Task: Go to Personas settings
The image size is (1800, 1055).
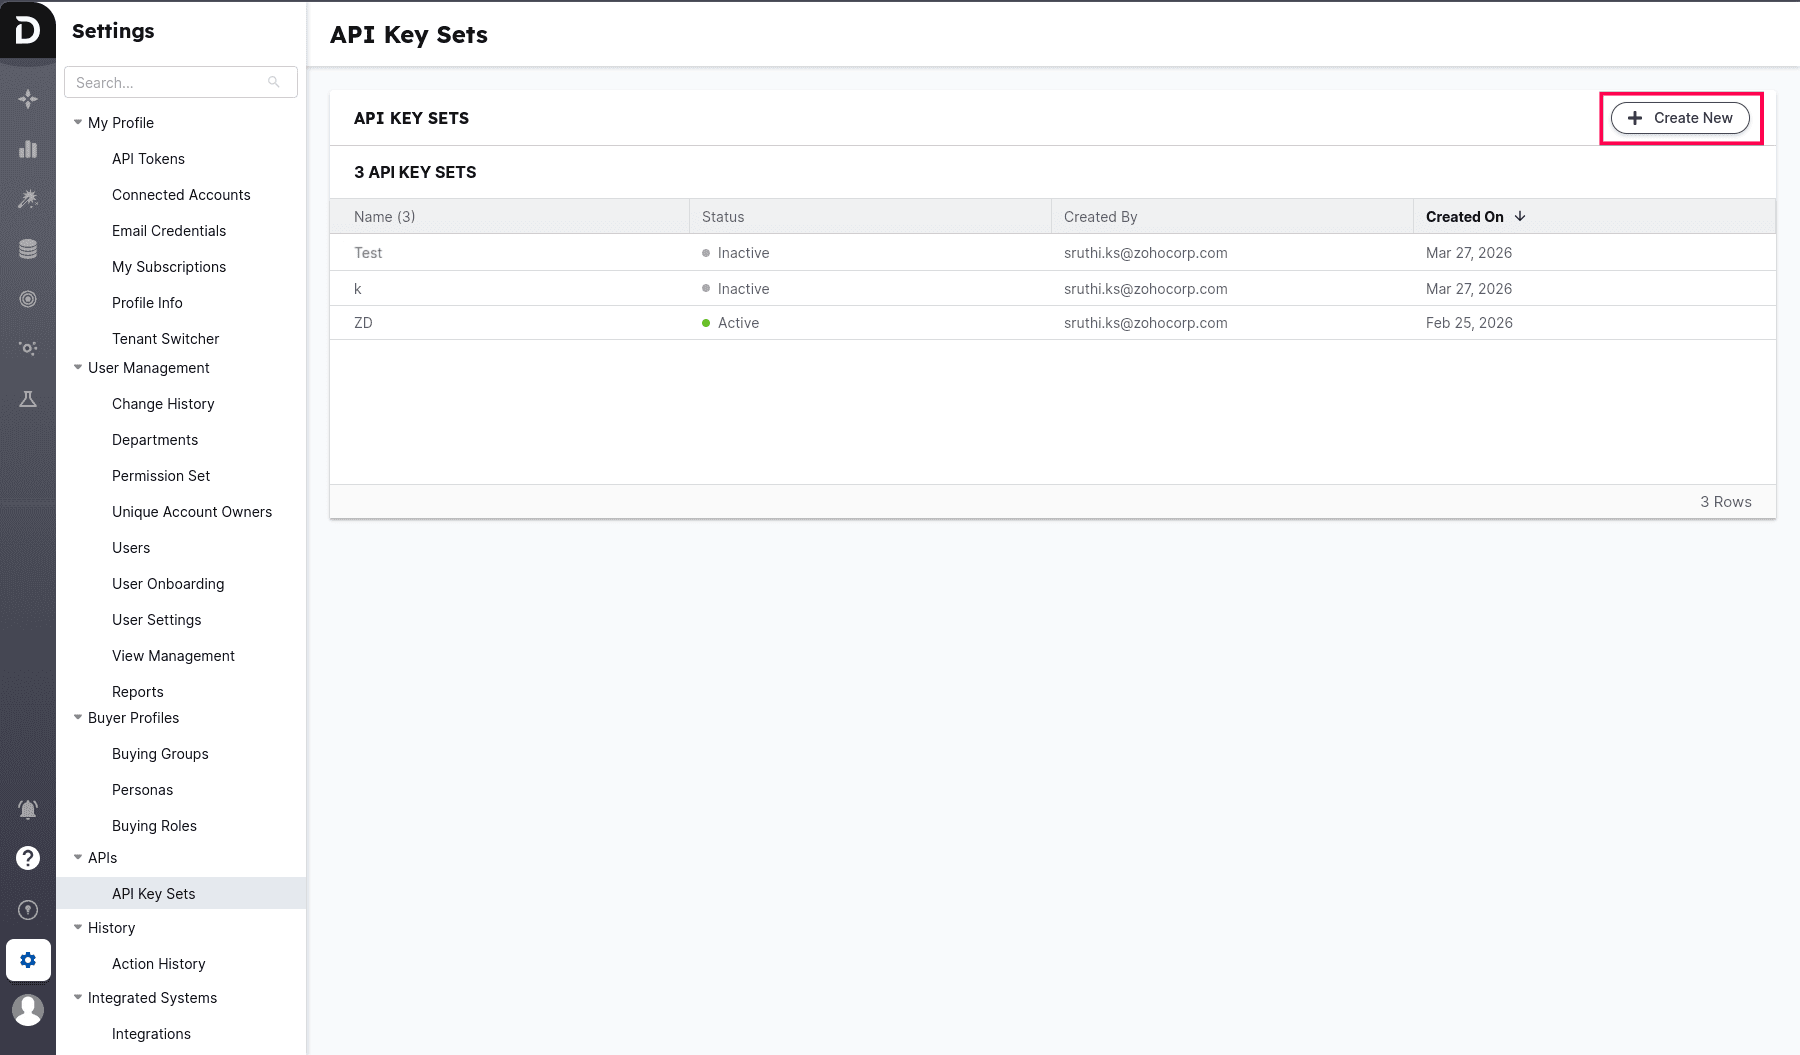Action: tap(142, 790)
